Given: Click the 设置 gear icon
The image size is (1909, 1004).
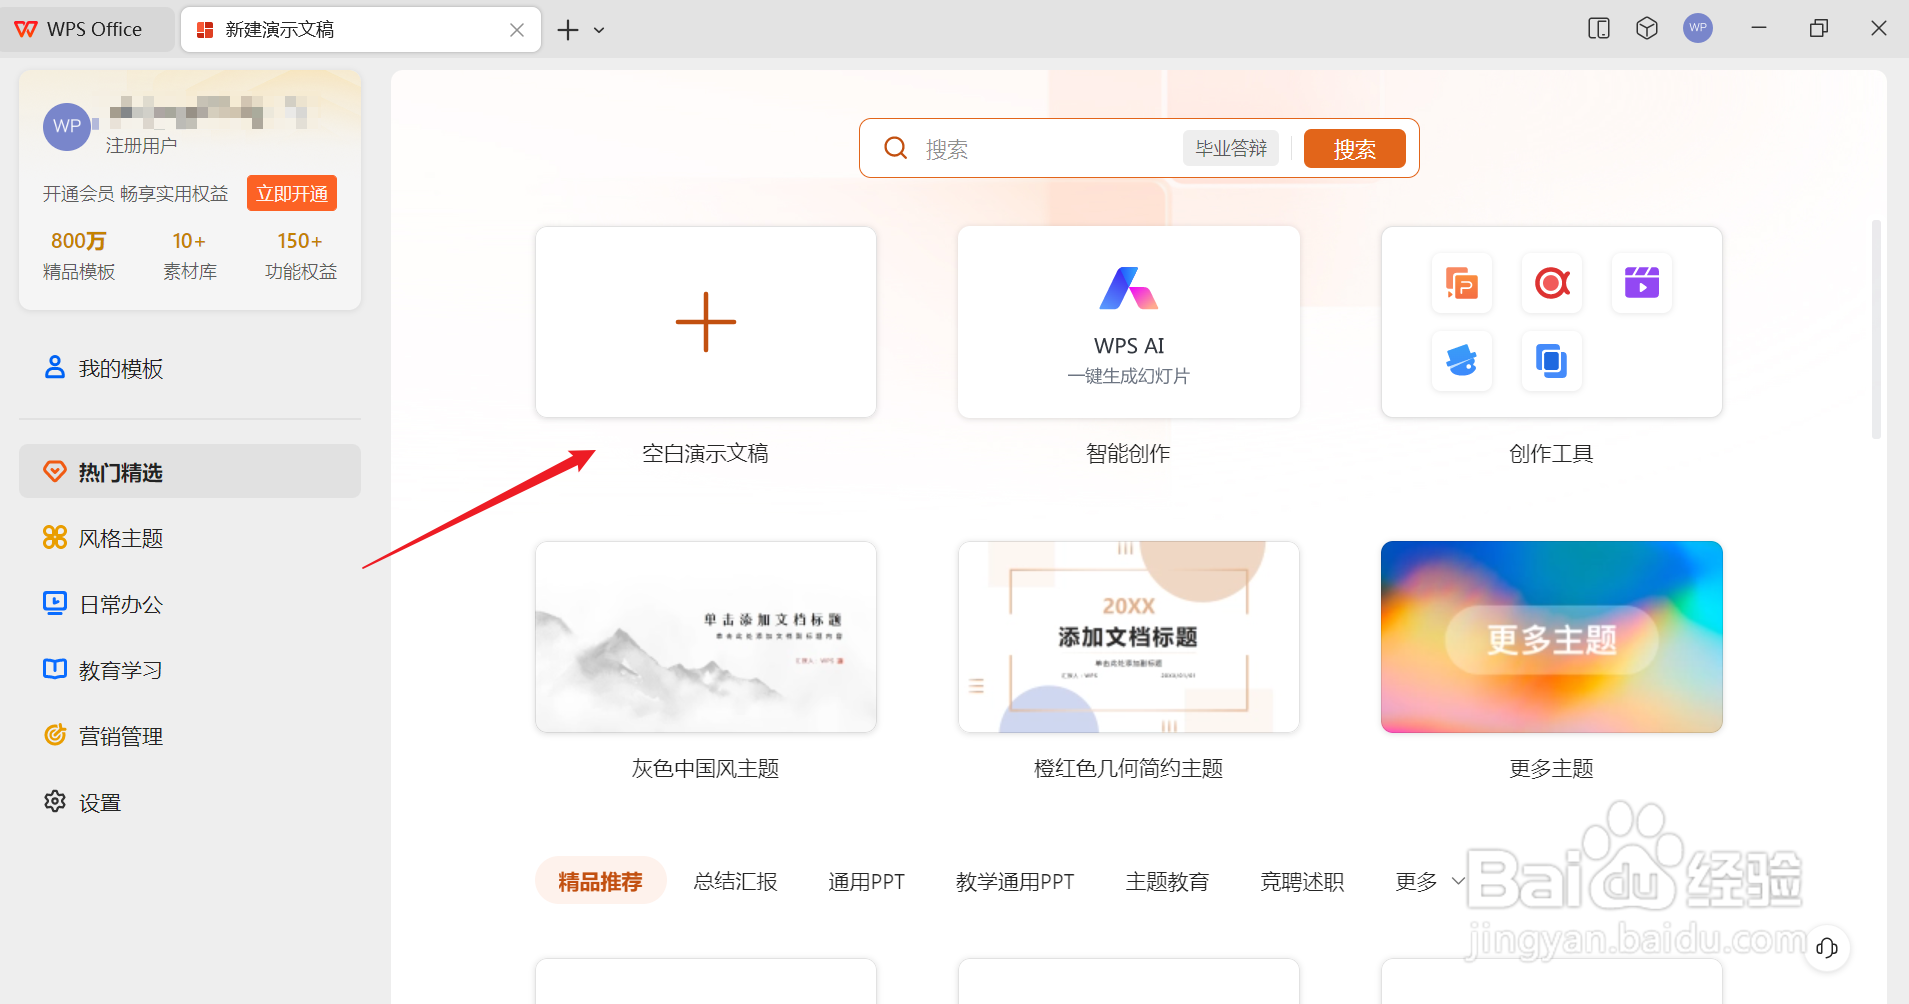Looking at the screenshot, I should tap(55, 801).
